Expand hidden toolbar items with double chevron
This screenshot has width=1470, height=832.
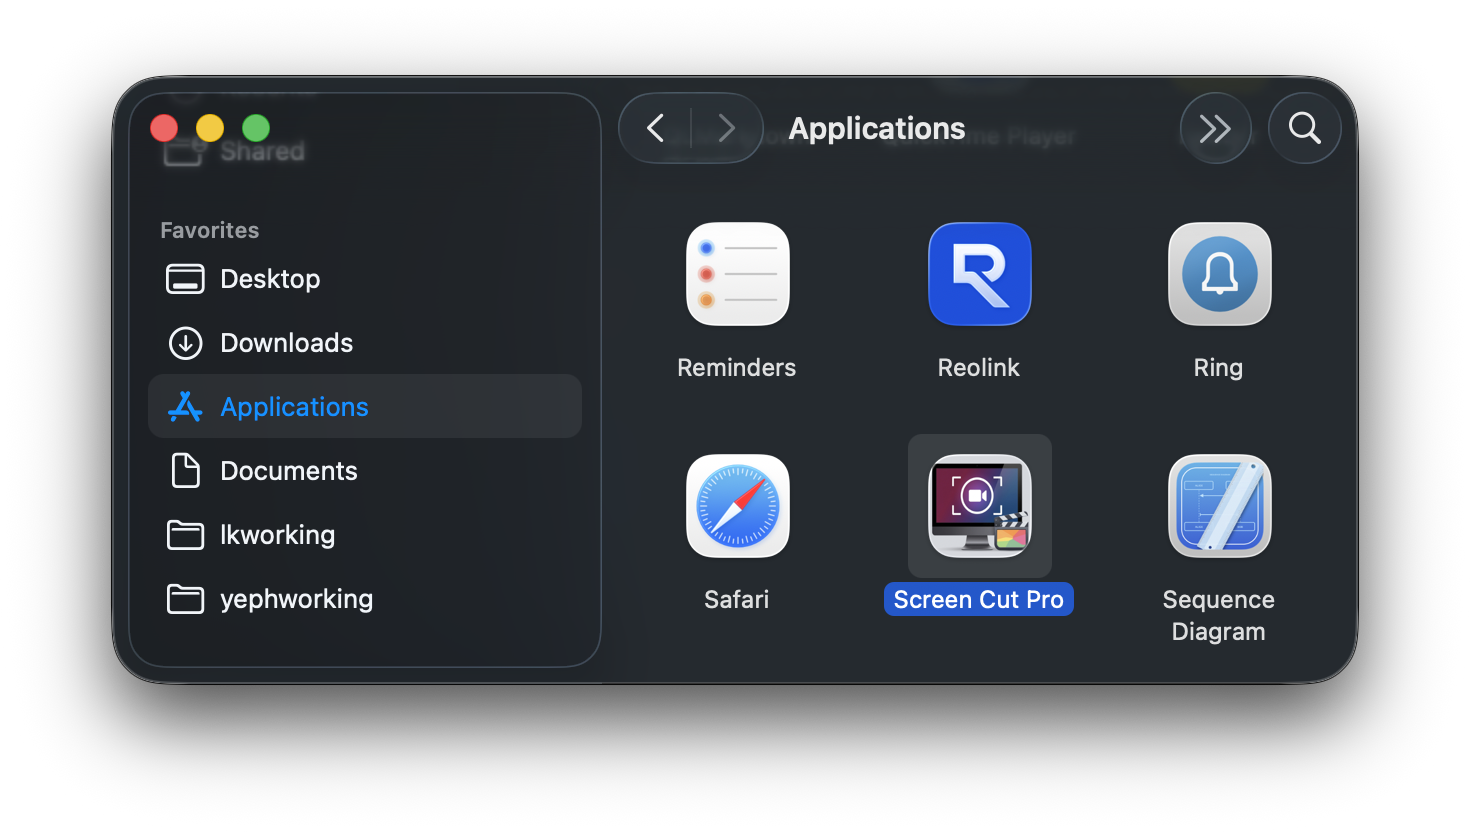(x=1215, y=128)
